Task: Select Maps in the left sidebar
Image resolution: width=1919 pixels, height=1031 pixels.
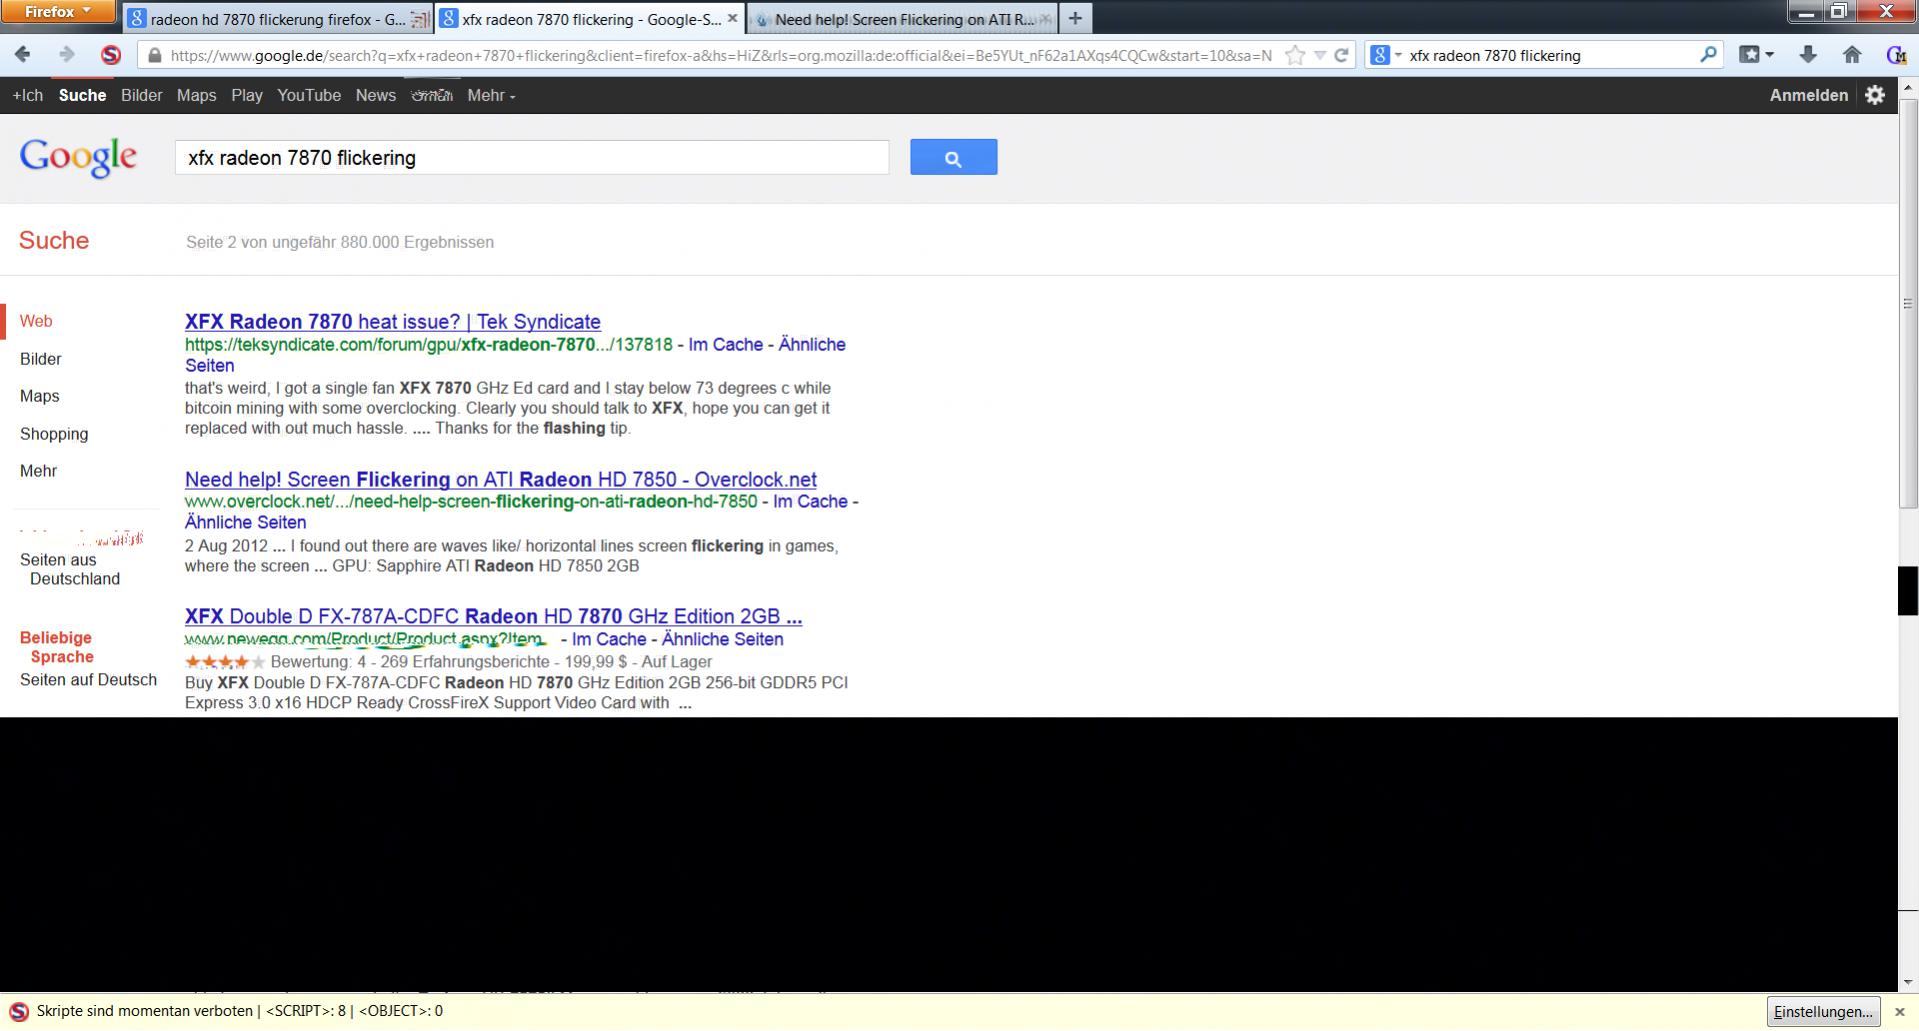Action: tap(40, 397)
